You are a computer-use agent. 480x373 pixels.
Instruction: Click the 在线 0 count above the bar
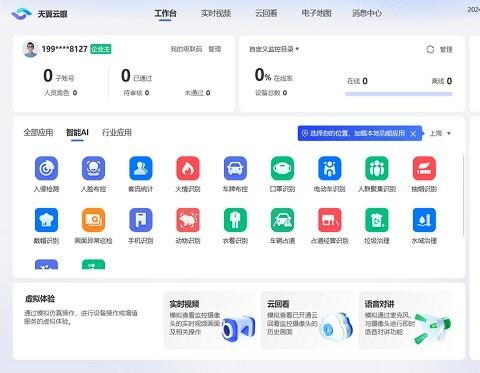(357, 81)
